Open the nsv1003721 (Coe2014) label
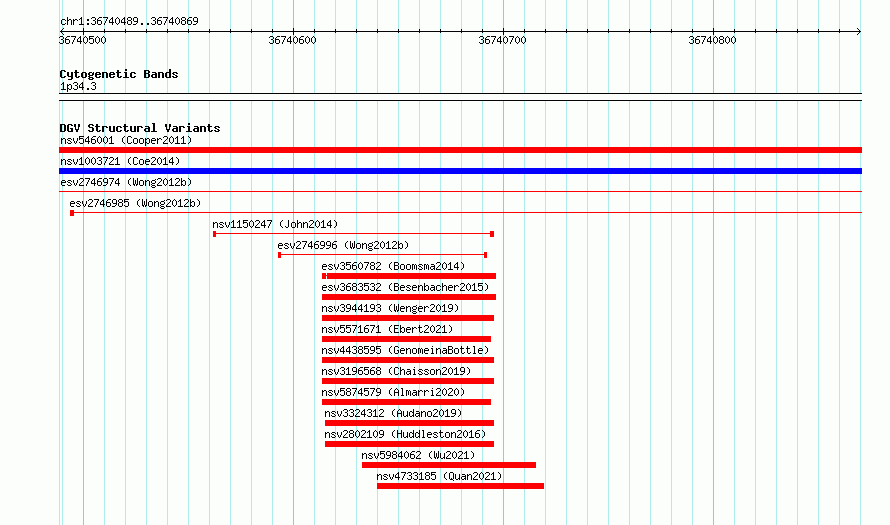Screen dimensions: 890x525 (x=120, y=161)
